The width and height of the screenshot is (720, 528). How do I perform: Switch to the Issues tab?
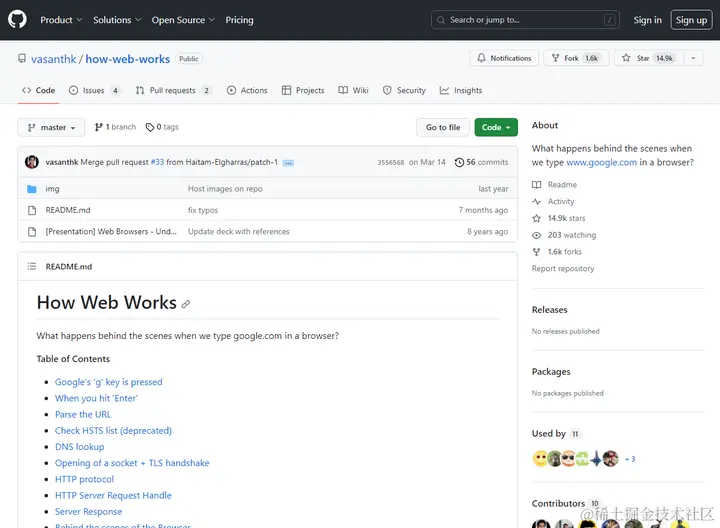point(94,90)
